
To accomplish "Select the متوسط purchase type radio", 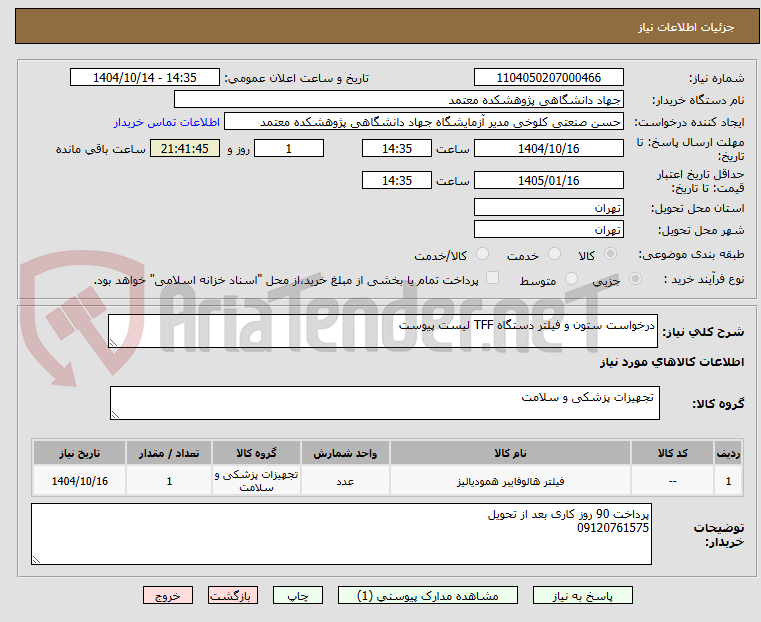I will (572, 278).
